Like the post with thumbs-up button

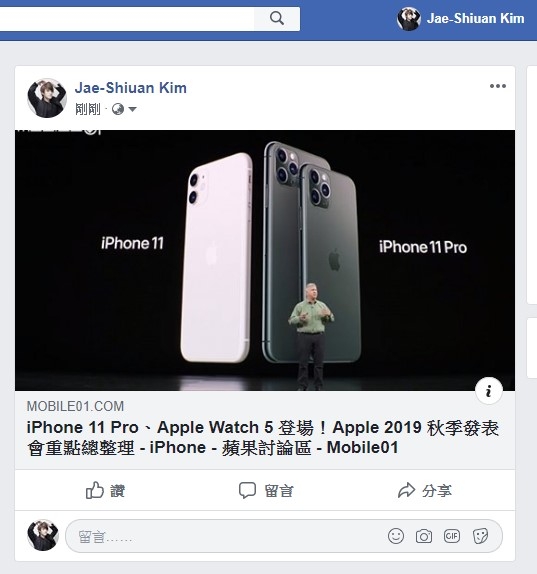click(x=105, y=490)
